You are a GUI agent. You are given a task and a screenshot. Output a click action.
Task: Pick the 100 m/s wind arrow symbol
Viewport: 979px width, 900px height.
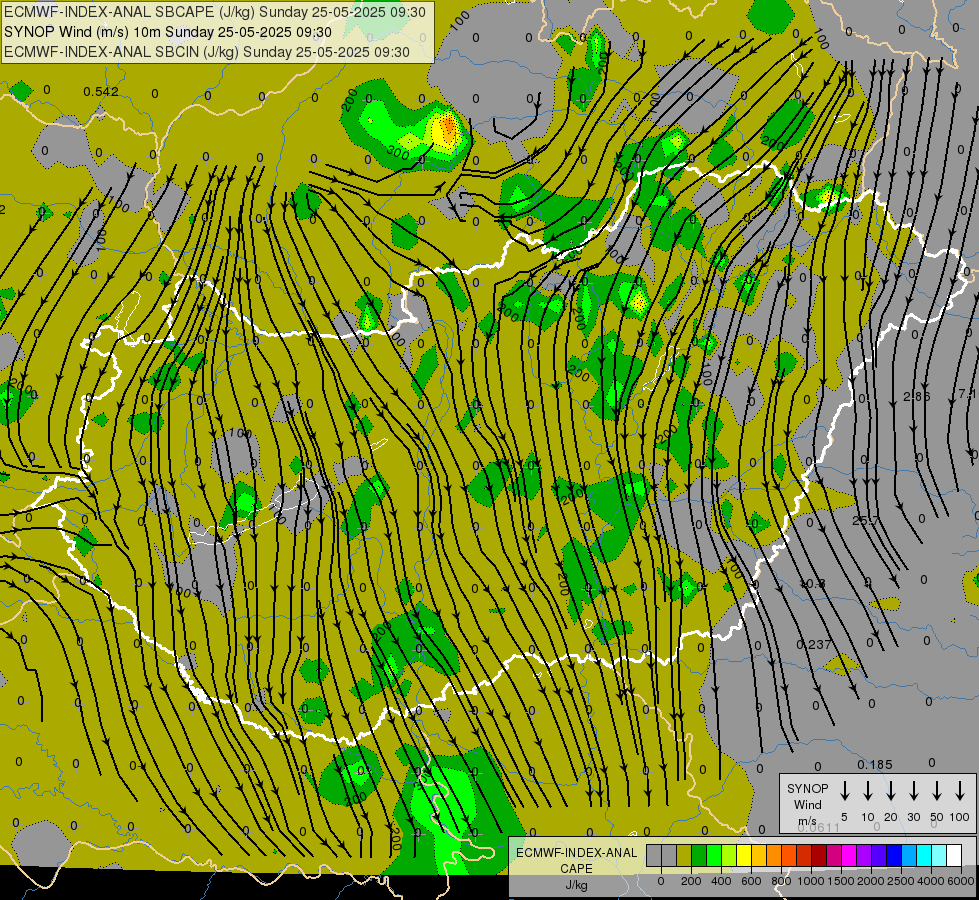click(x=960, y=791)
